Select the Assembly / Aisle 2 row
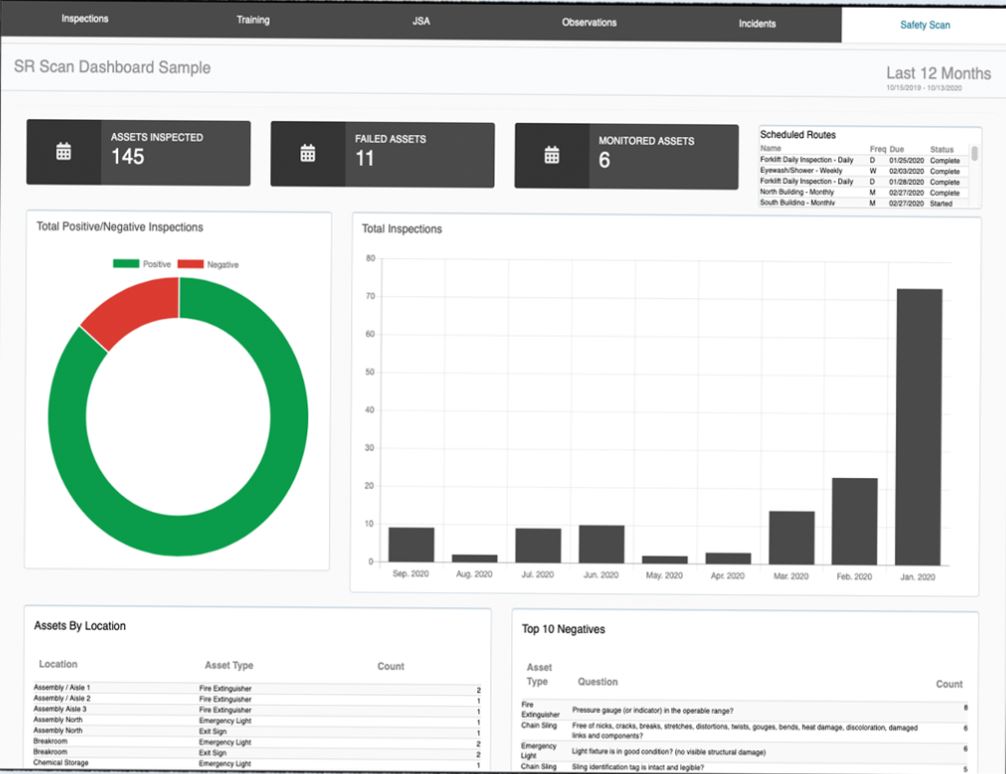The width and height of the screenshot is (1006, 774). [257, 699]
